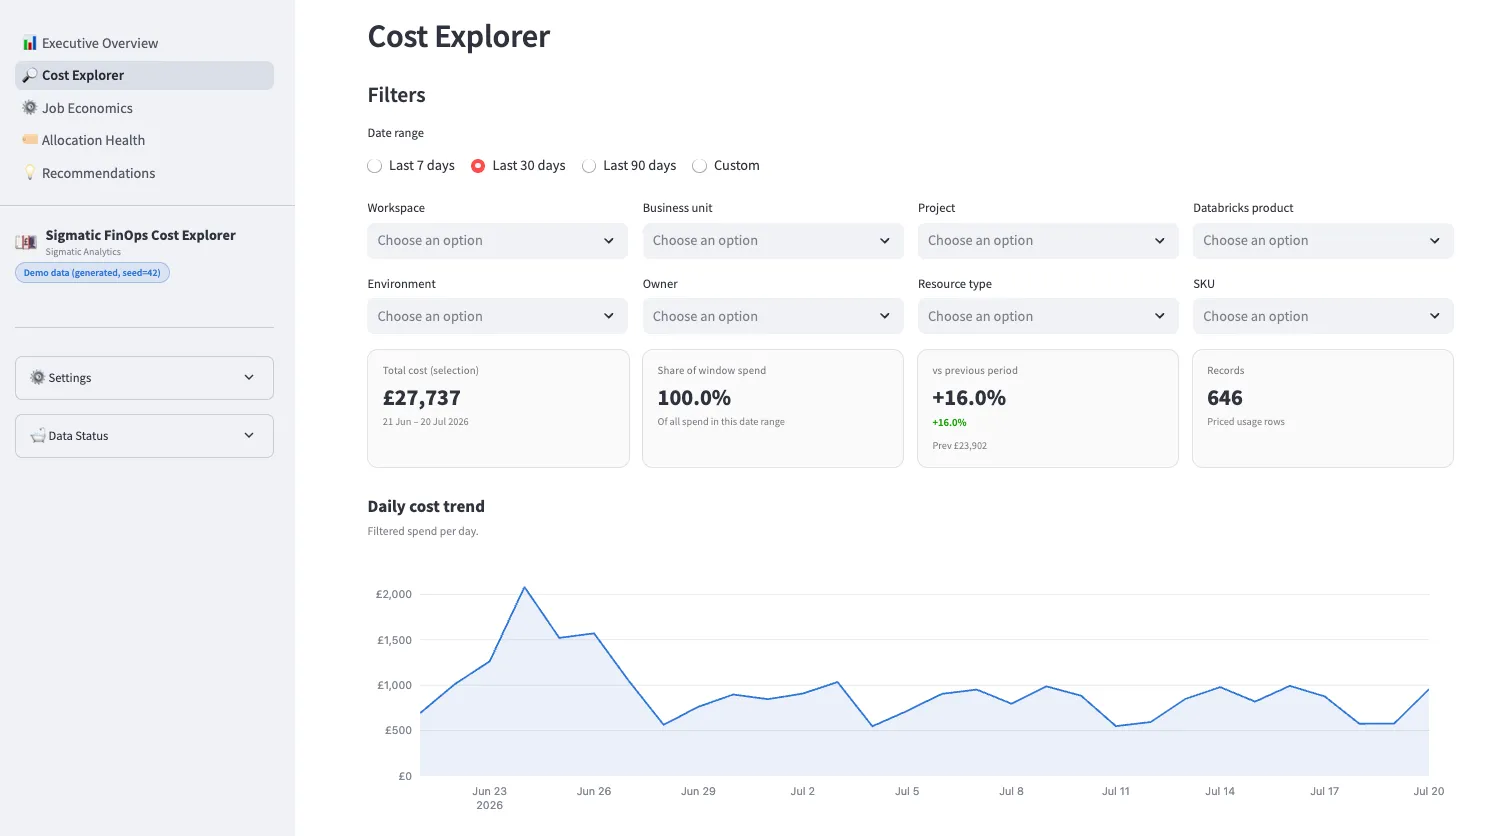Click the £1,500 axis label

[394, 640]
